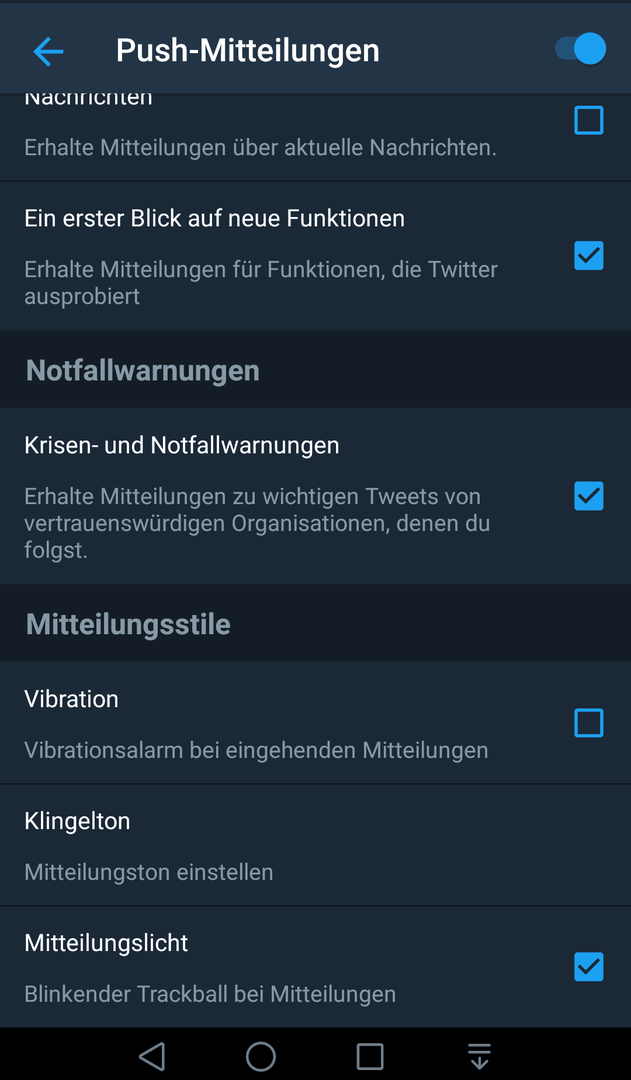Tap the 'Mitteilungslicht' row title
The height and width of the screenshot is (1080, 631).
click(x=106, y=943)
